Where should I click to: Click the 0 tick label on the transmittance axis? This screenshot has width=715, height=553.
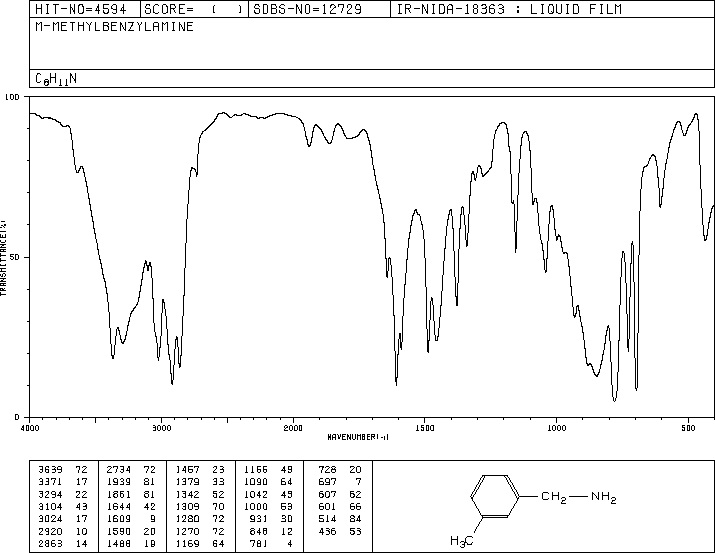tap(17, 417)
